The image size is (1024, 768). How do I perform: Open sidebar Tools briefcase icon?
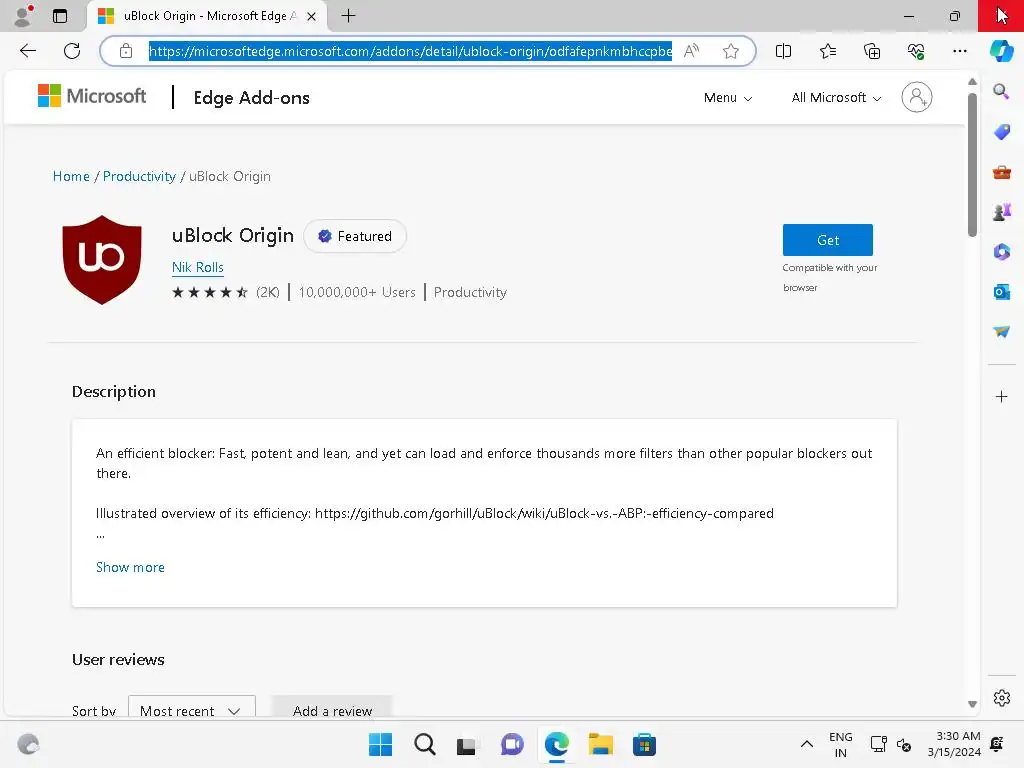(1001, 172)
